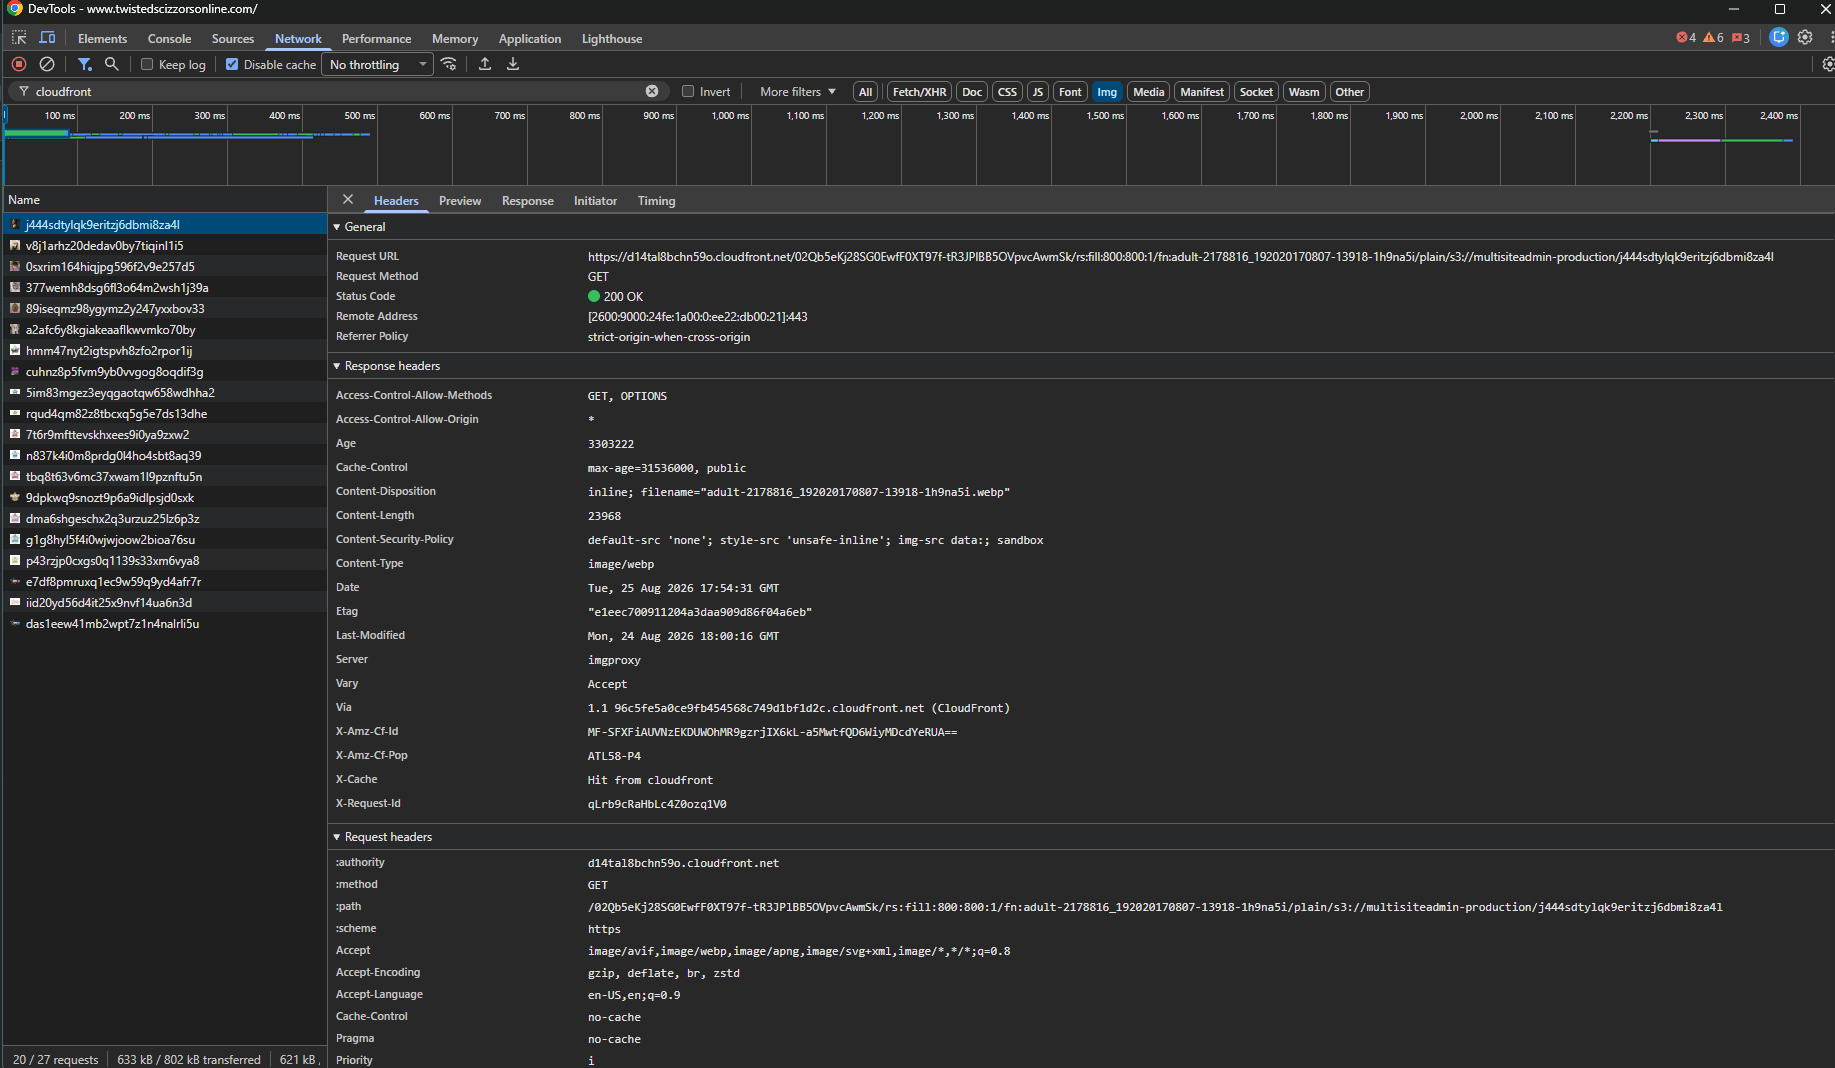1835x1068 pixels.
Task: Click the 600 ms timeline marker
Action: coord(435,116)
